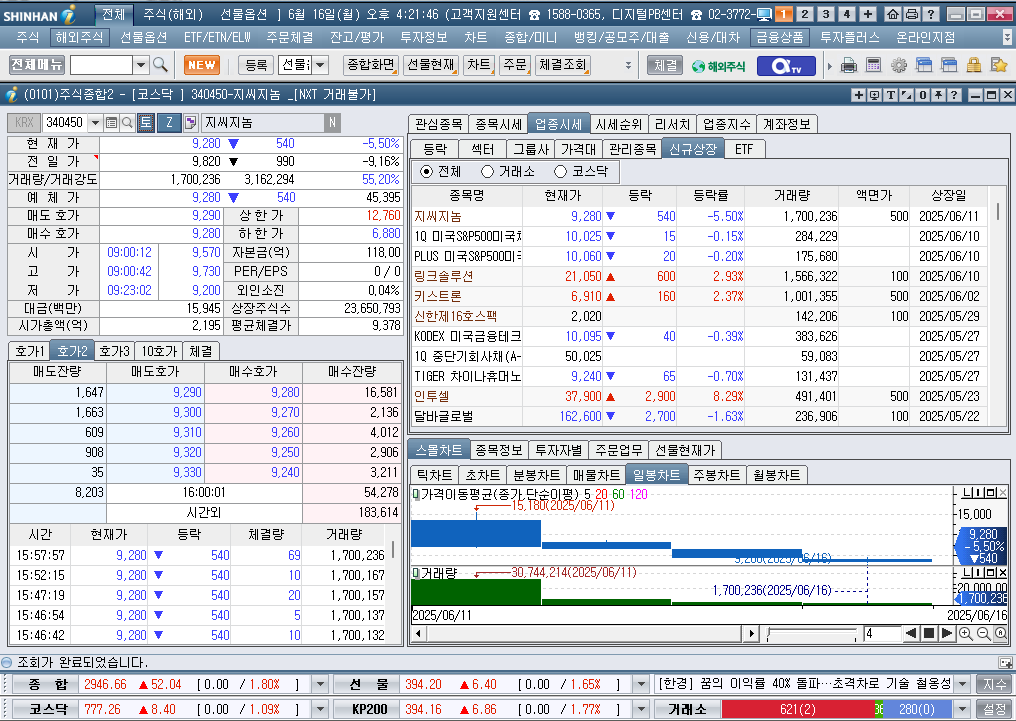Image resolution: width=1016 pixels, height=721 pixels.
Task: Click the pin icon in 주식종합2 title bar
Action: (938, 95)
